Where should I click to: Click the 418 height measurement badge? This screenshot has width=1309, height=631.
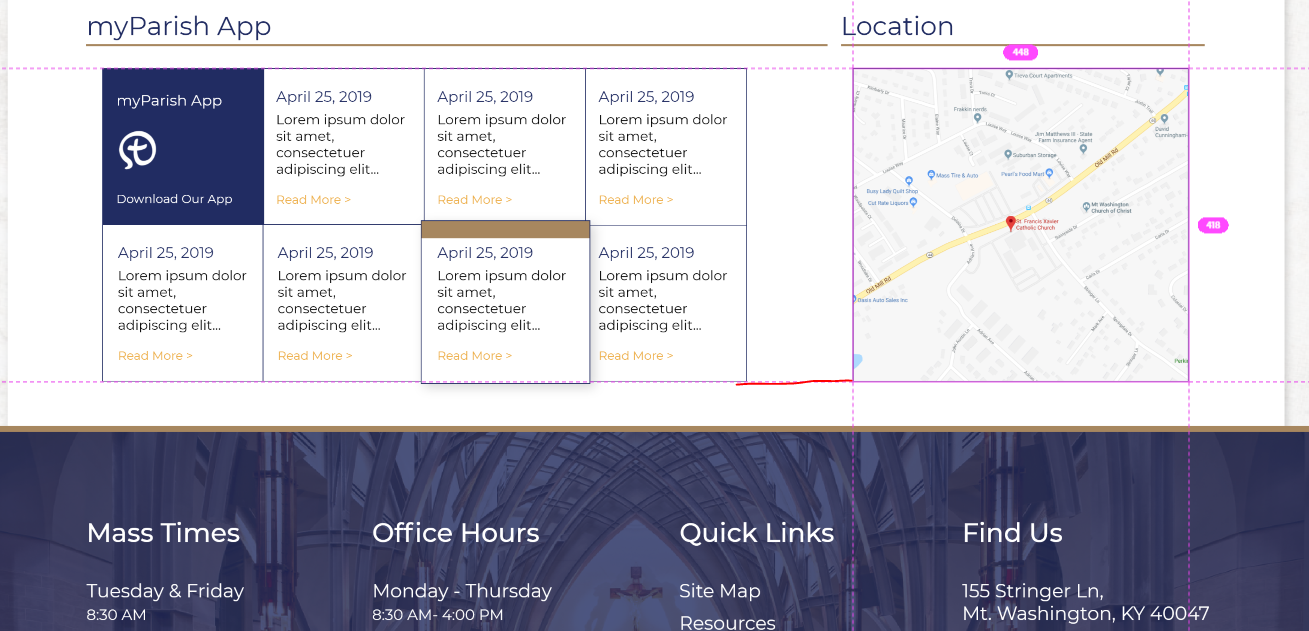click(1212, 225)
